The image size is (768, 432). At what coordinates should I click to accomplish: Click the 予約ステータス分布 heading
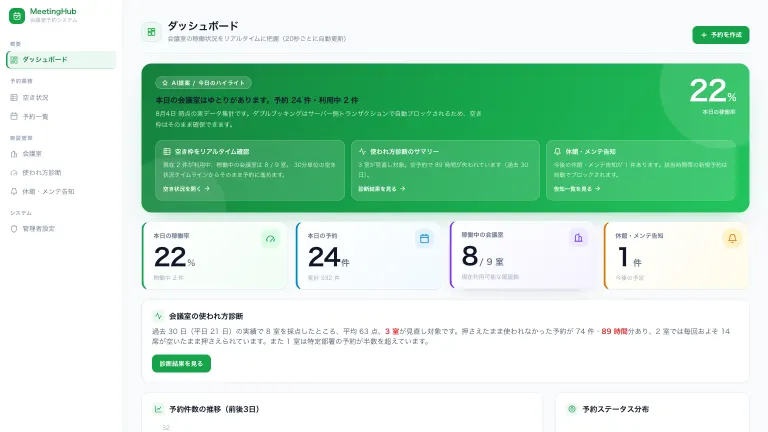click(x=616, y=409)
